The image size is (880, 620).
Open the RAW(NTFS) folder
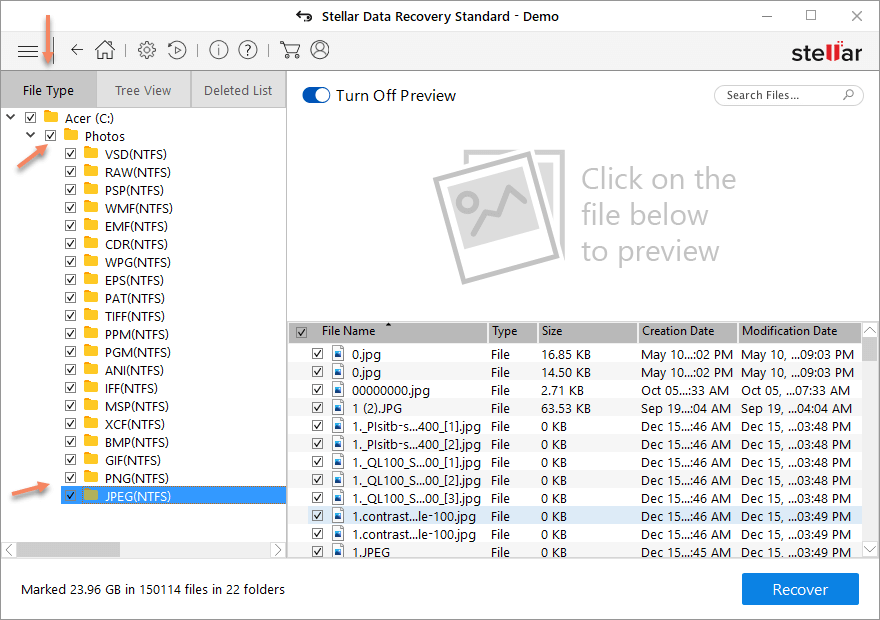(x=138, y=172)
